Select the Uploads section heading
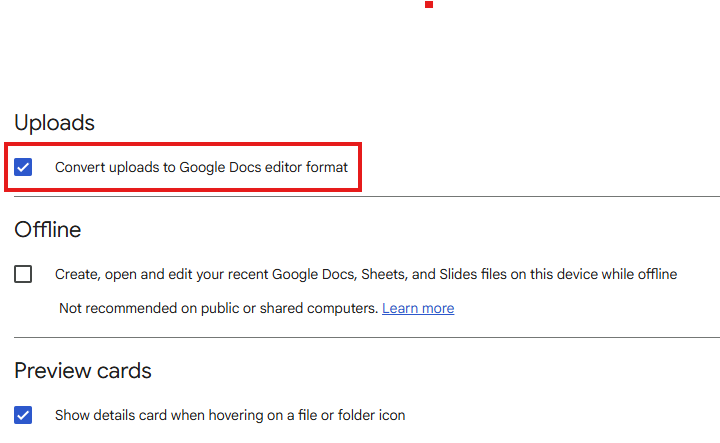720x443 pixels. [x=54, y=123]
